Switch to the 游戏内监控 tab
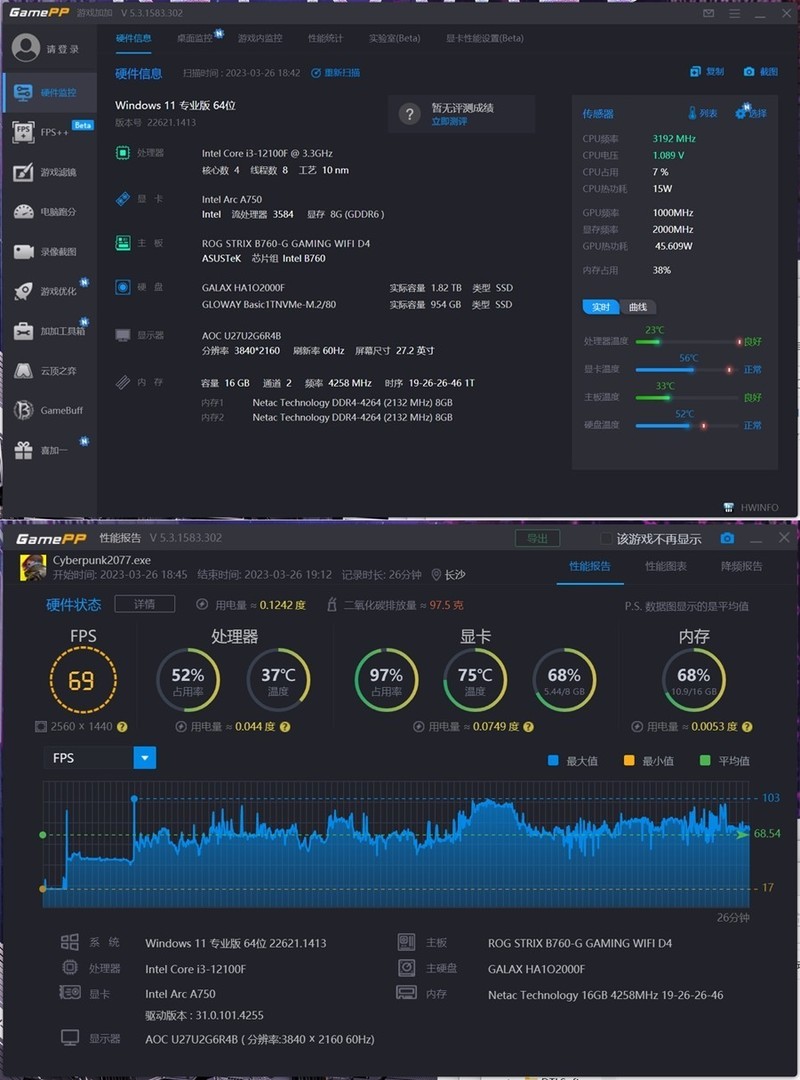Viewport: 800px width, 1080px height. (260, 39)
